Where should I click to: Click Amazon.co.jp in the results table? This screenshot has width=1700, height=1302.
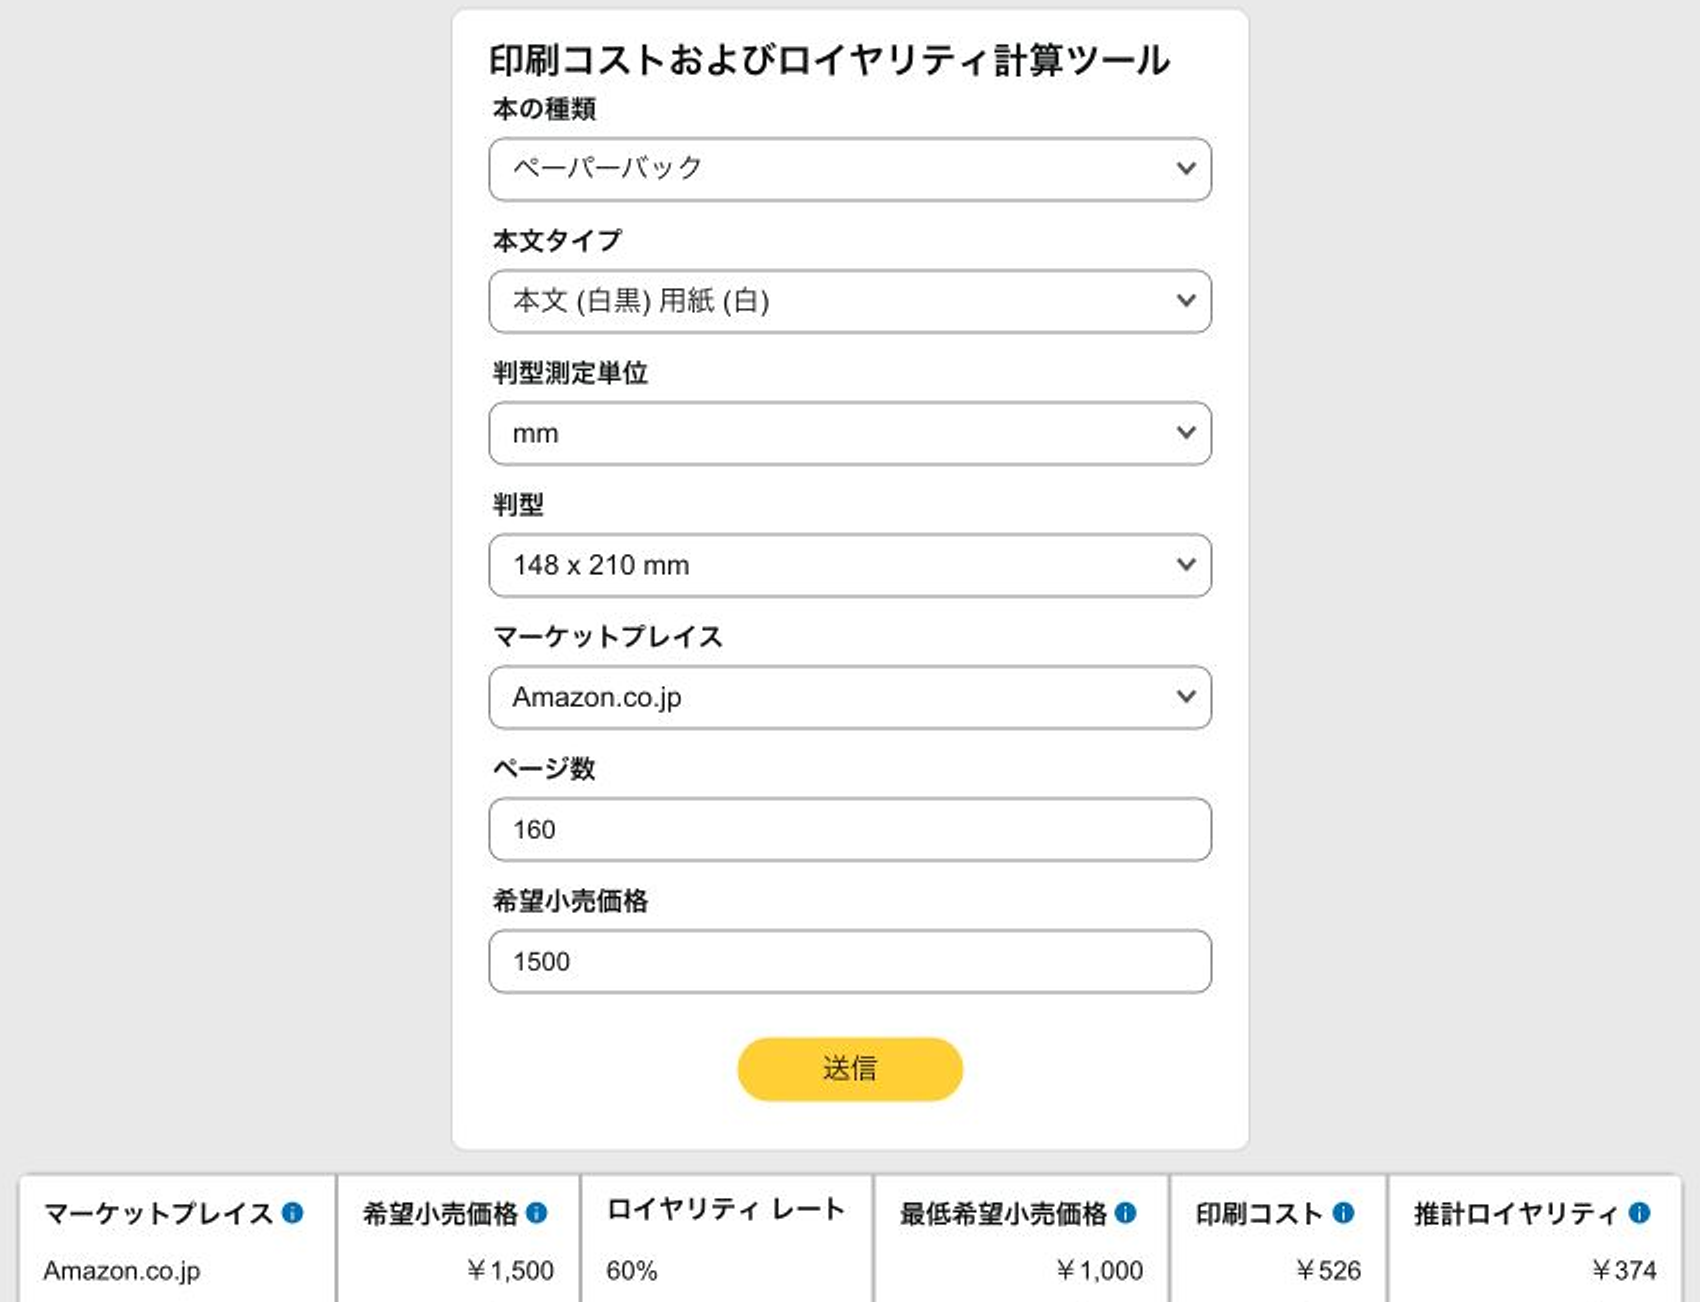click(x=122, y=1271)
